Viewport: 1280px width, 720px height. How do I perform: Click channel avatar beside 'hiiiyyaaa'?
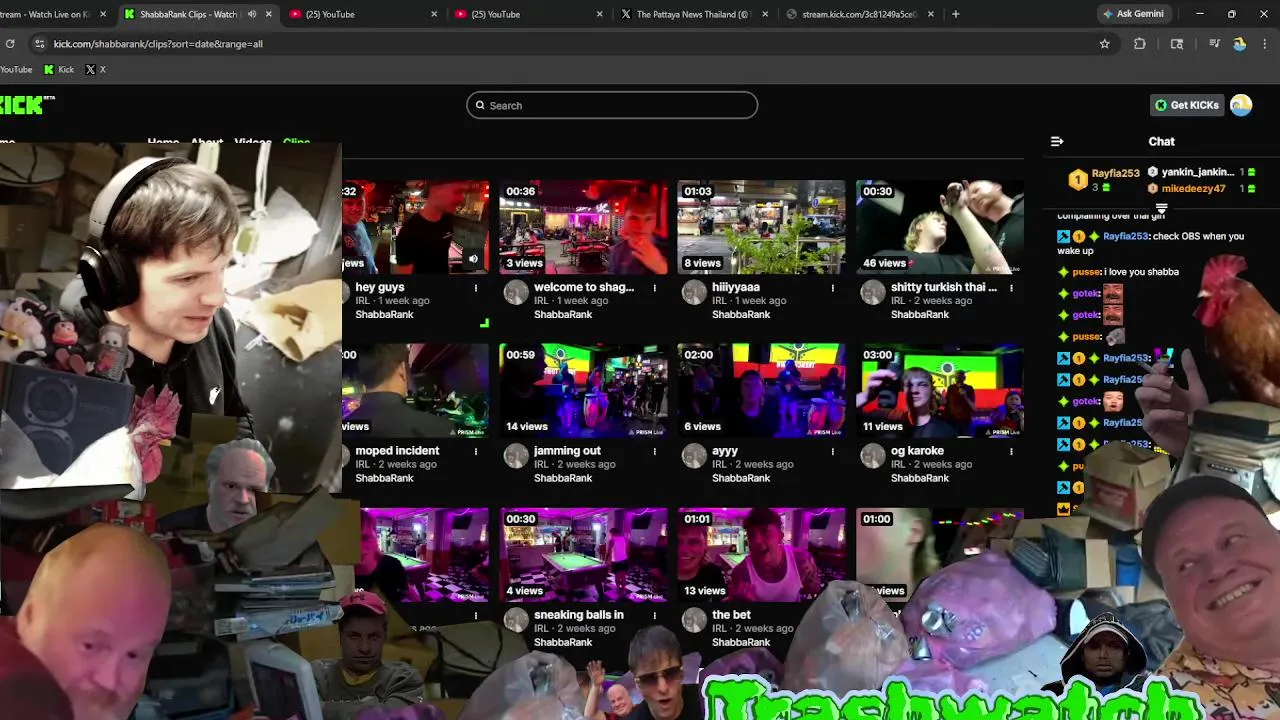(694, 292)
